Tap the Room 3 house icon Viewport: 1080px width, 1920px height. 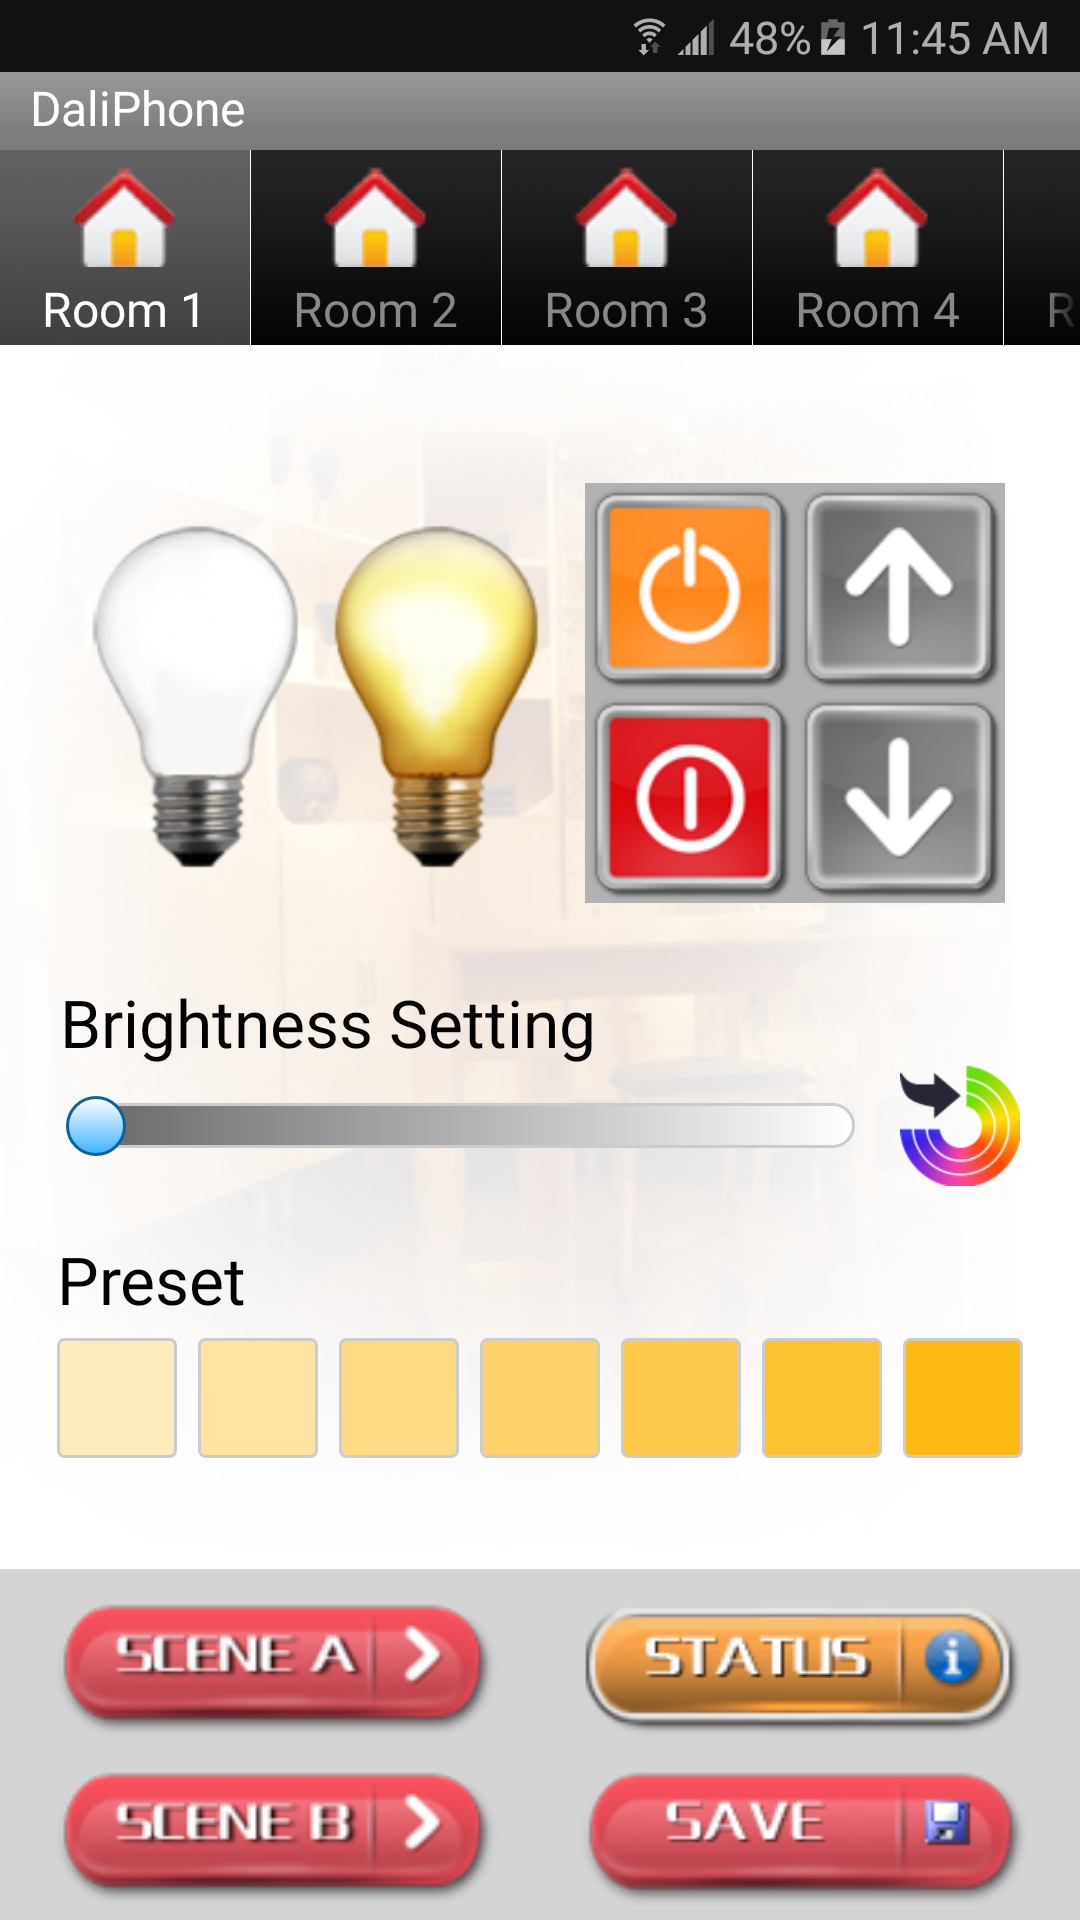pyautogui.click(x=626, y=218)
